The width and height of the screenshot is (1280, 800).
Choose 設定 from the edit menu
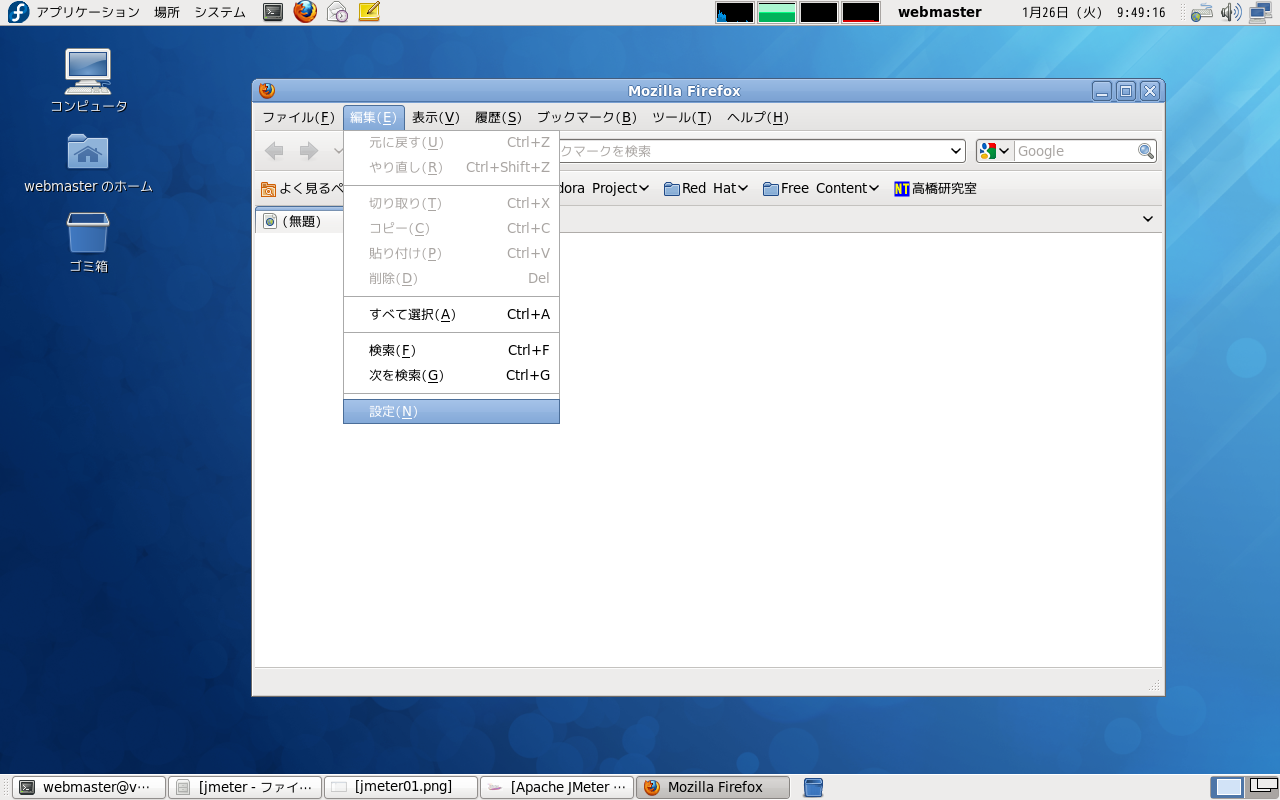pos(451,411)
